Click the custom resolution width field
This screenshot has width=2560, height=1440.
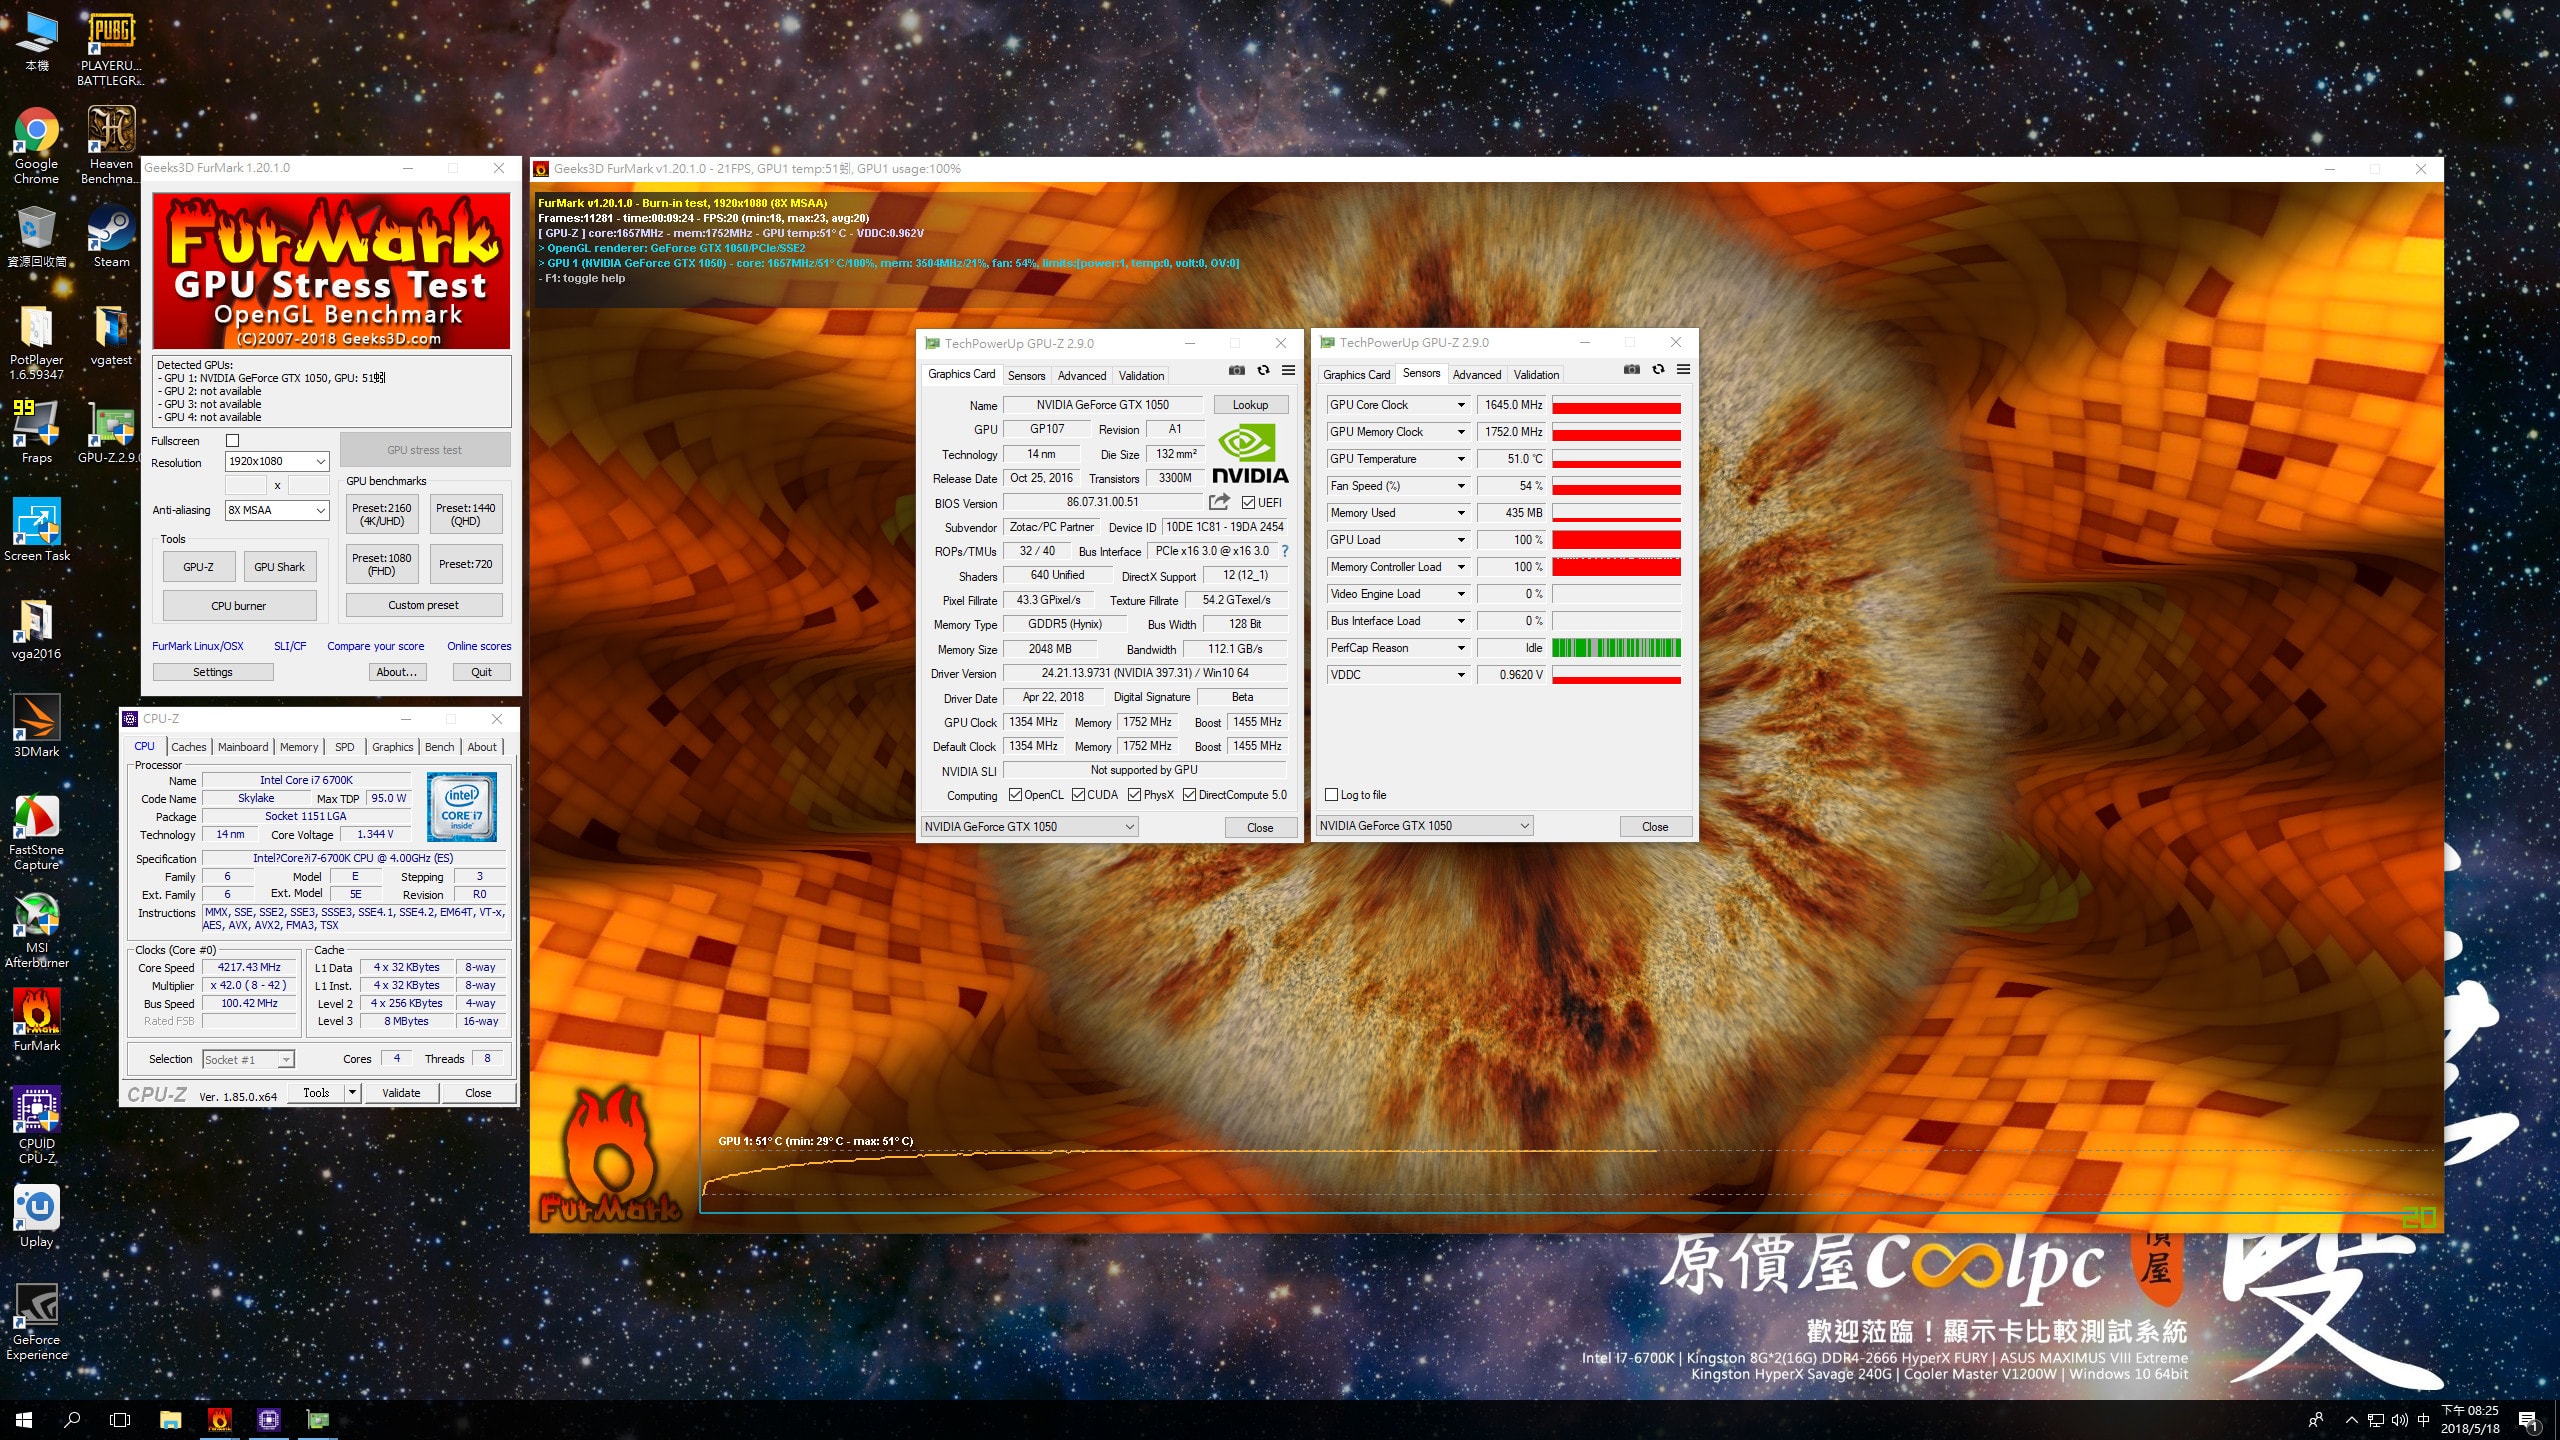(246, 486)
